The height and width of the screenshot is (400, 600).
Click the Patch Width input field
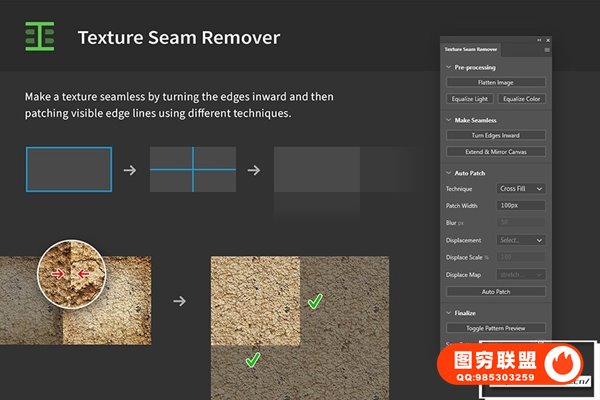point(521,205)
